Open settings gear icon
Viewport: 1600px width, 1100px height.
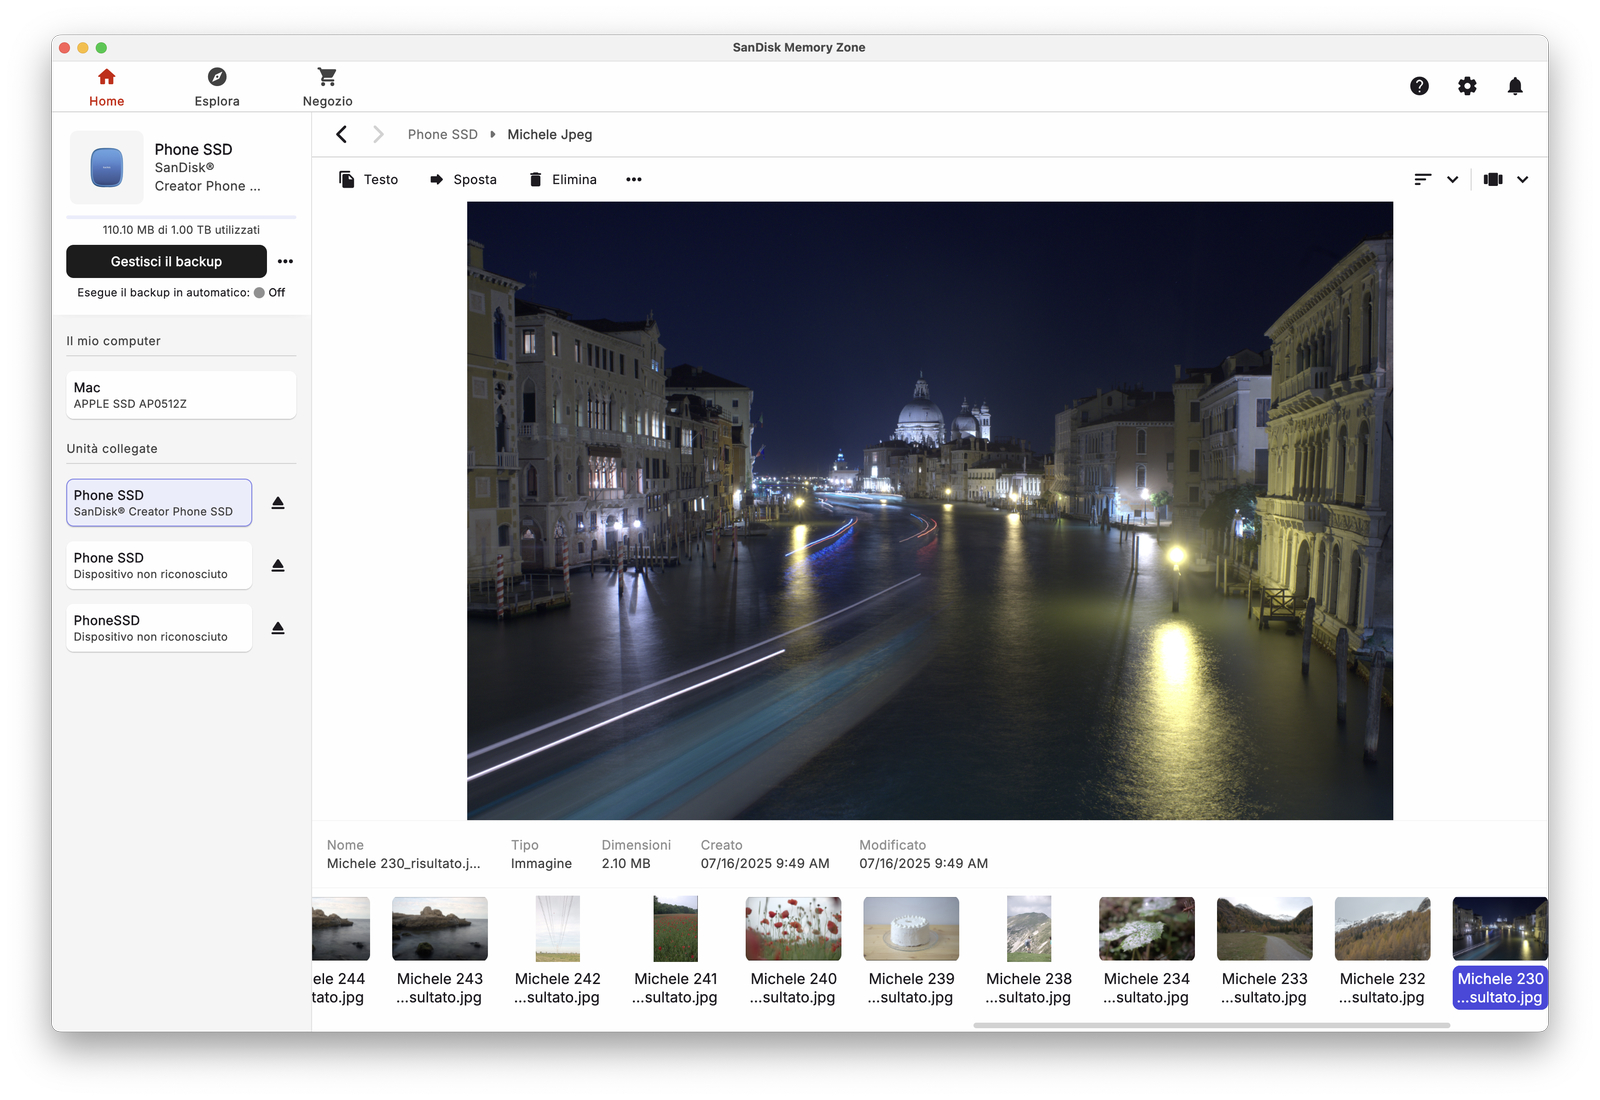point(1467,86)
